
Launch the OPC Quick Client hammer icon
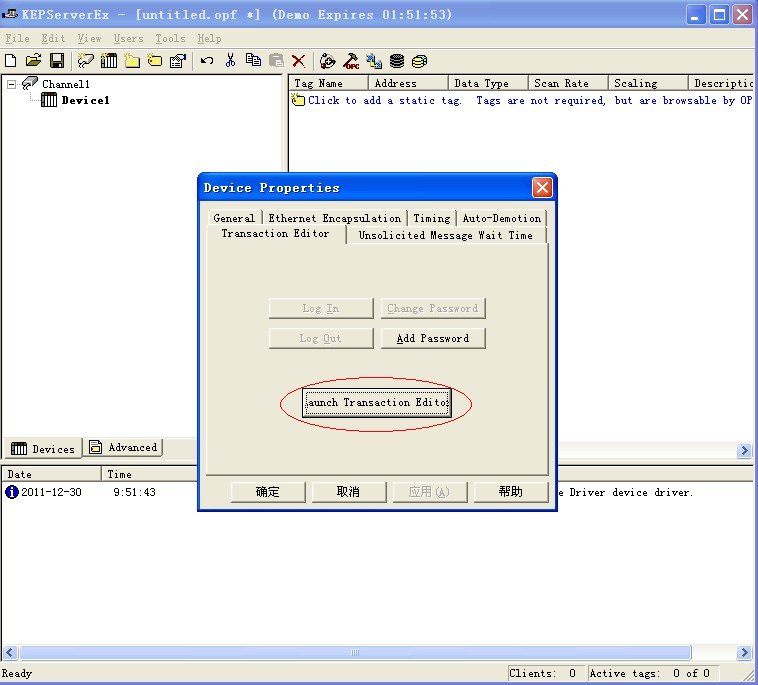tap(351, 61)
